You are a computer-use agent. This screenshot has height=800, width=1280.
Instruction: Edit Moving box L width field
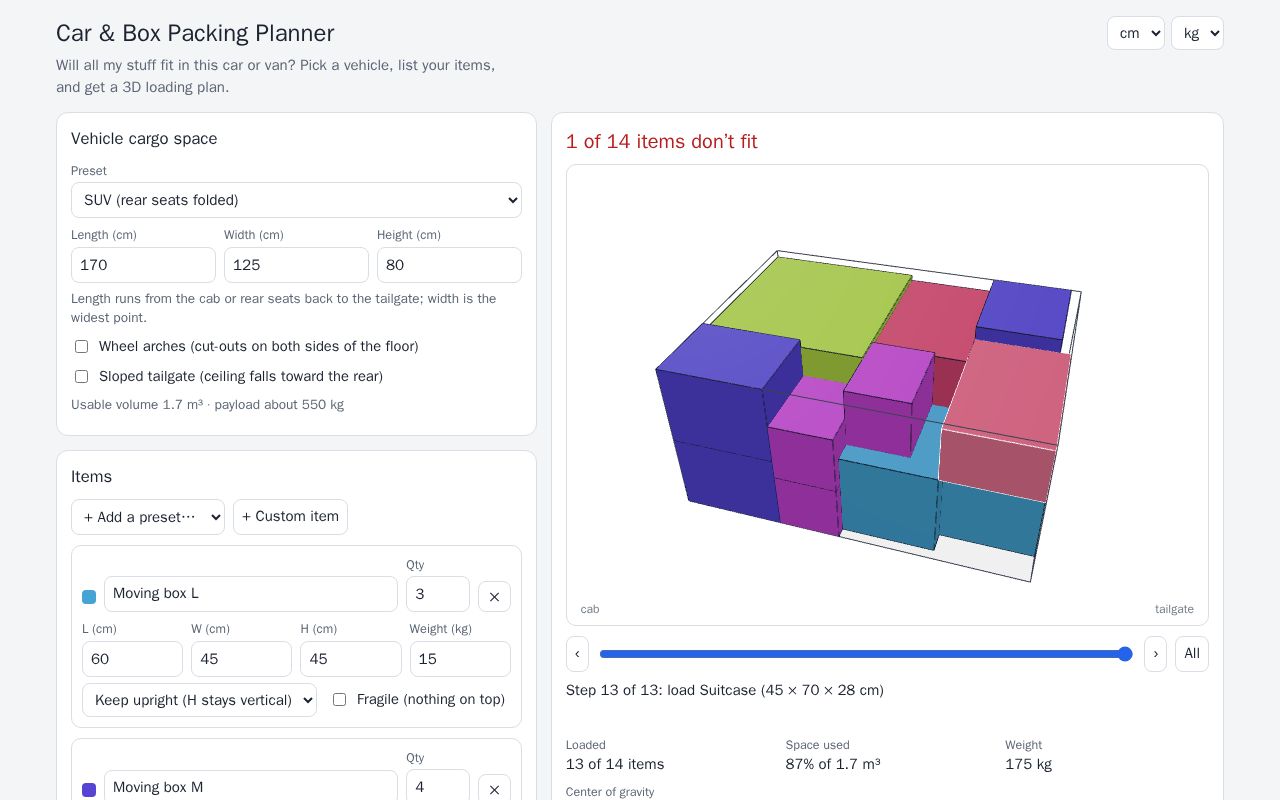241,659
